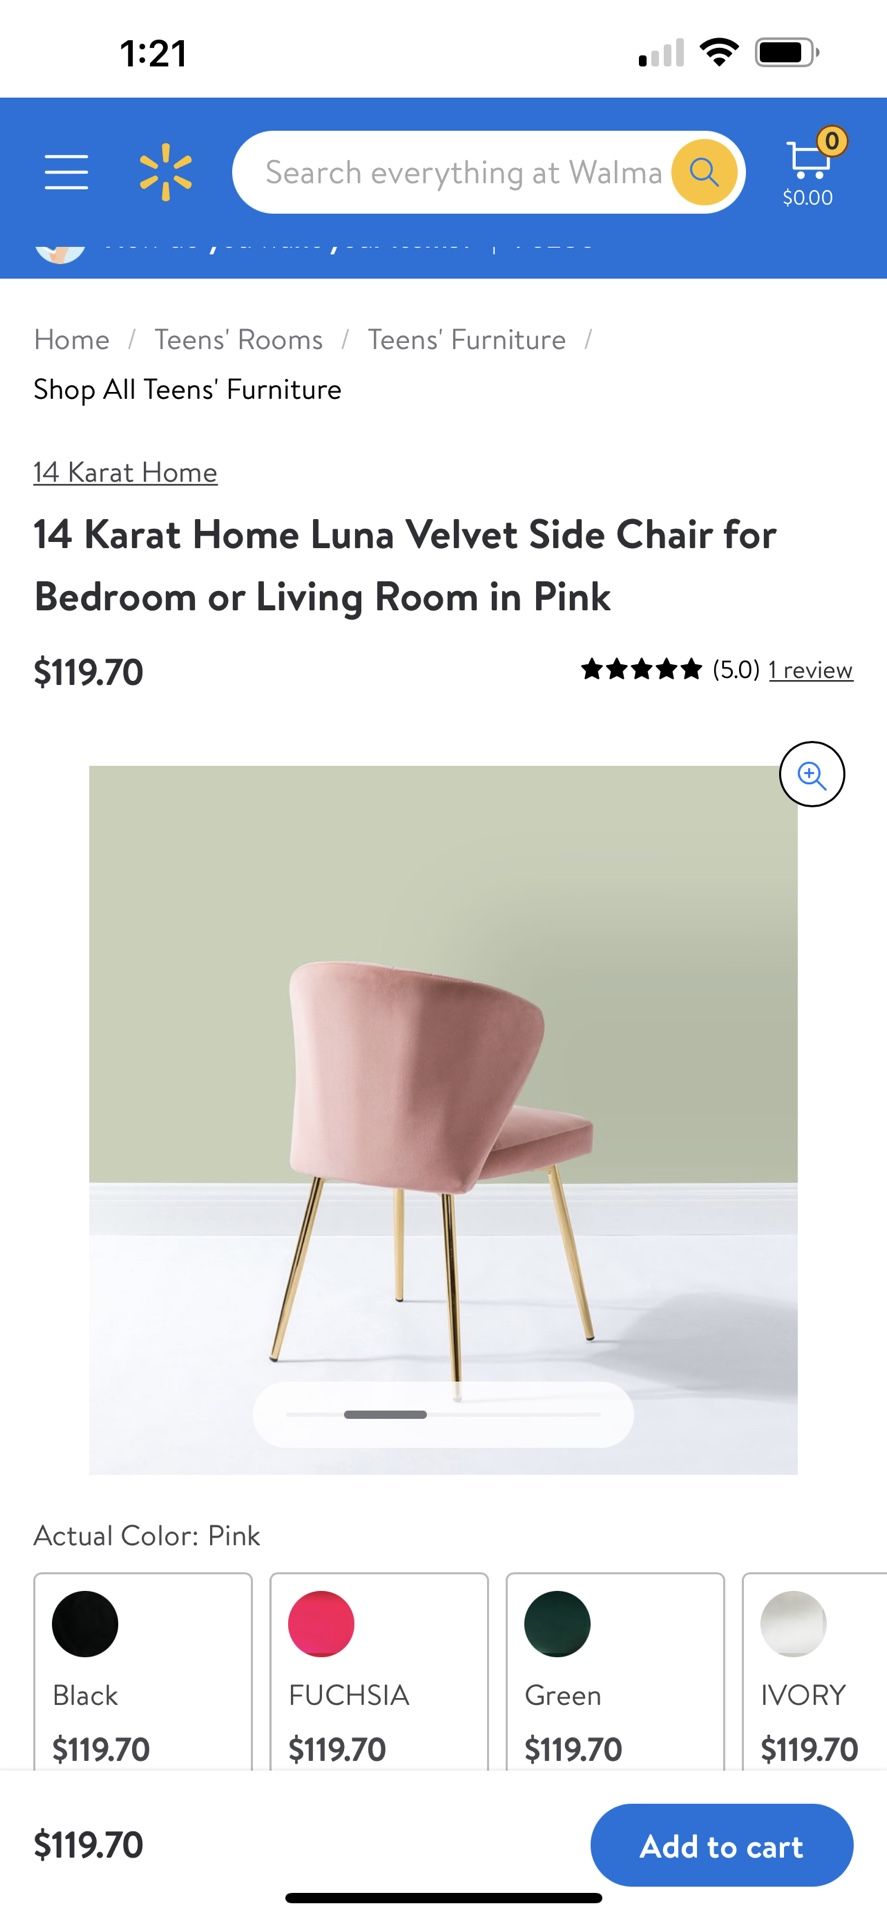Tap the pink velvet chair product image
This screenshot has width=887, height=1920.
click(443, 1120)
